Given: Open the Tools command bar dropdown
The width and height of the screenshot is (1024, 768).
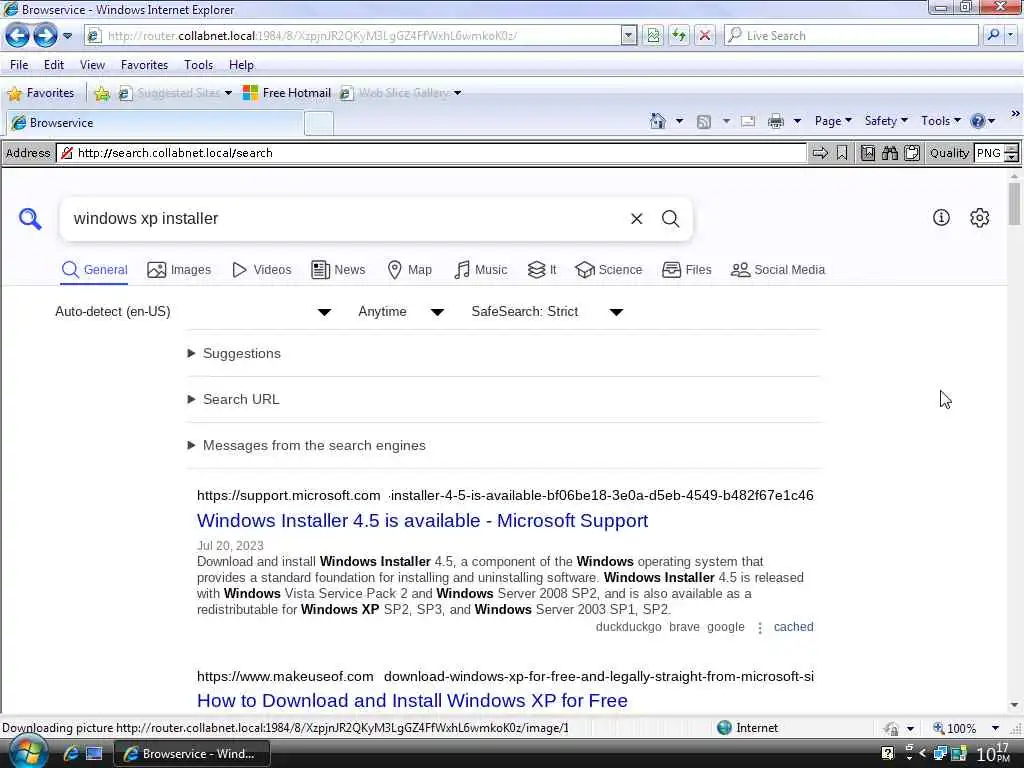Looking at the screenshot, I should 941,121.
